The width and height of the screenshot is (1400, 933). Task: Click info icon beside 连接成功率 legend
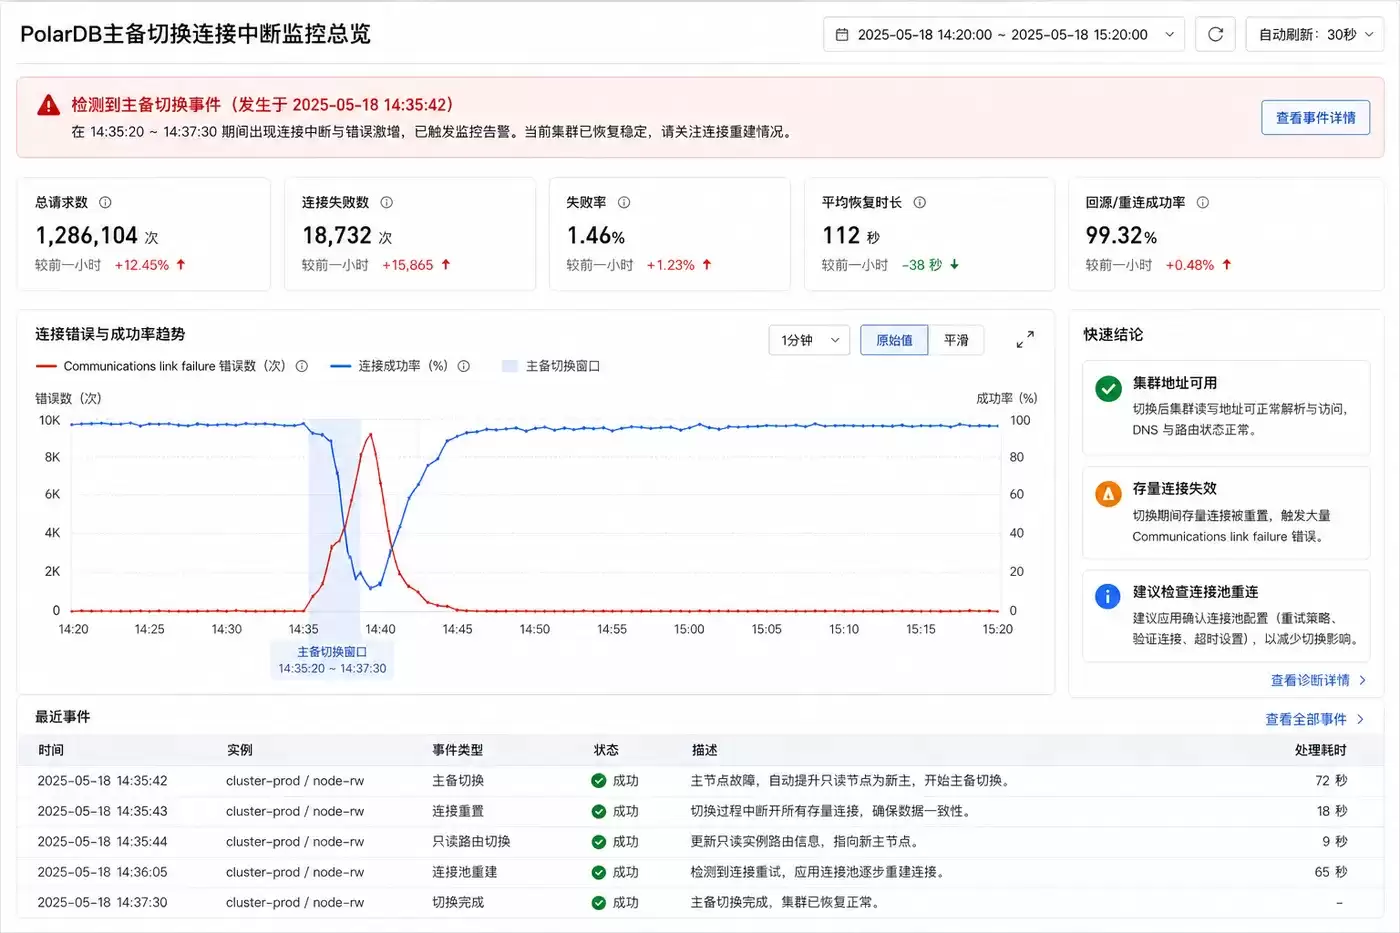point(463,366)
